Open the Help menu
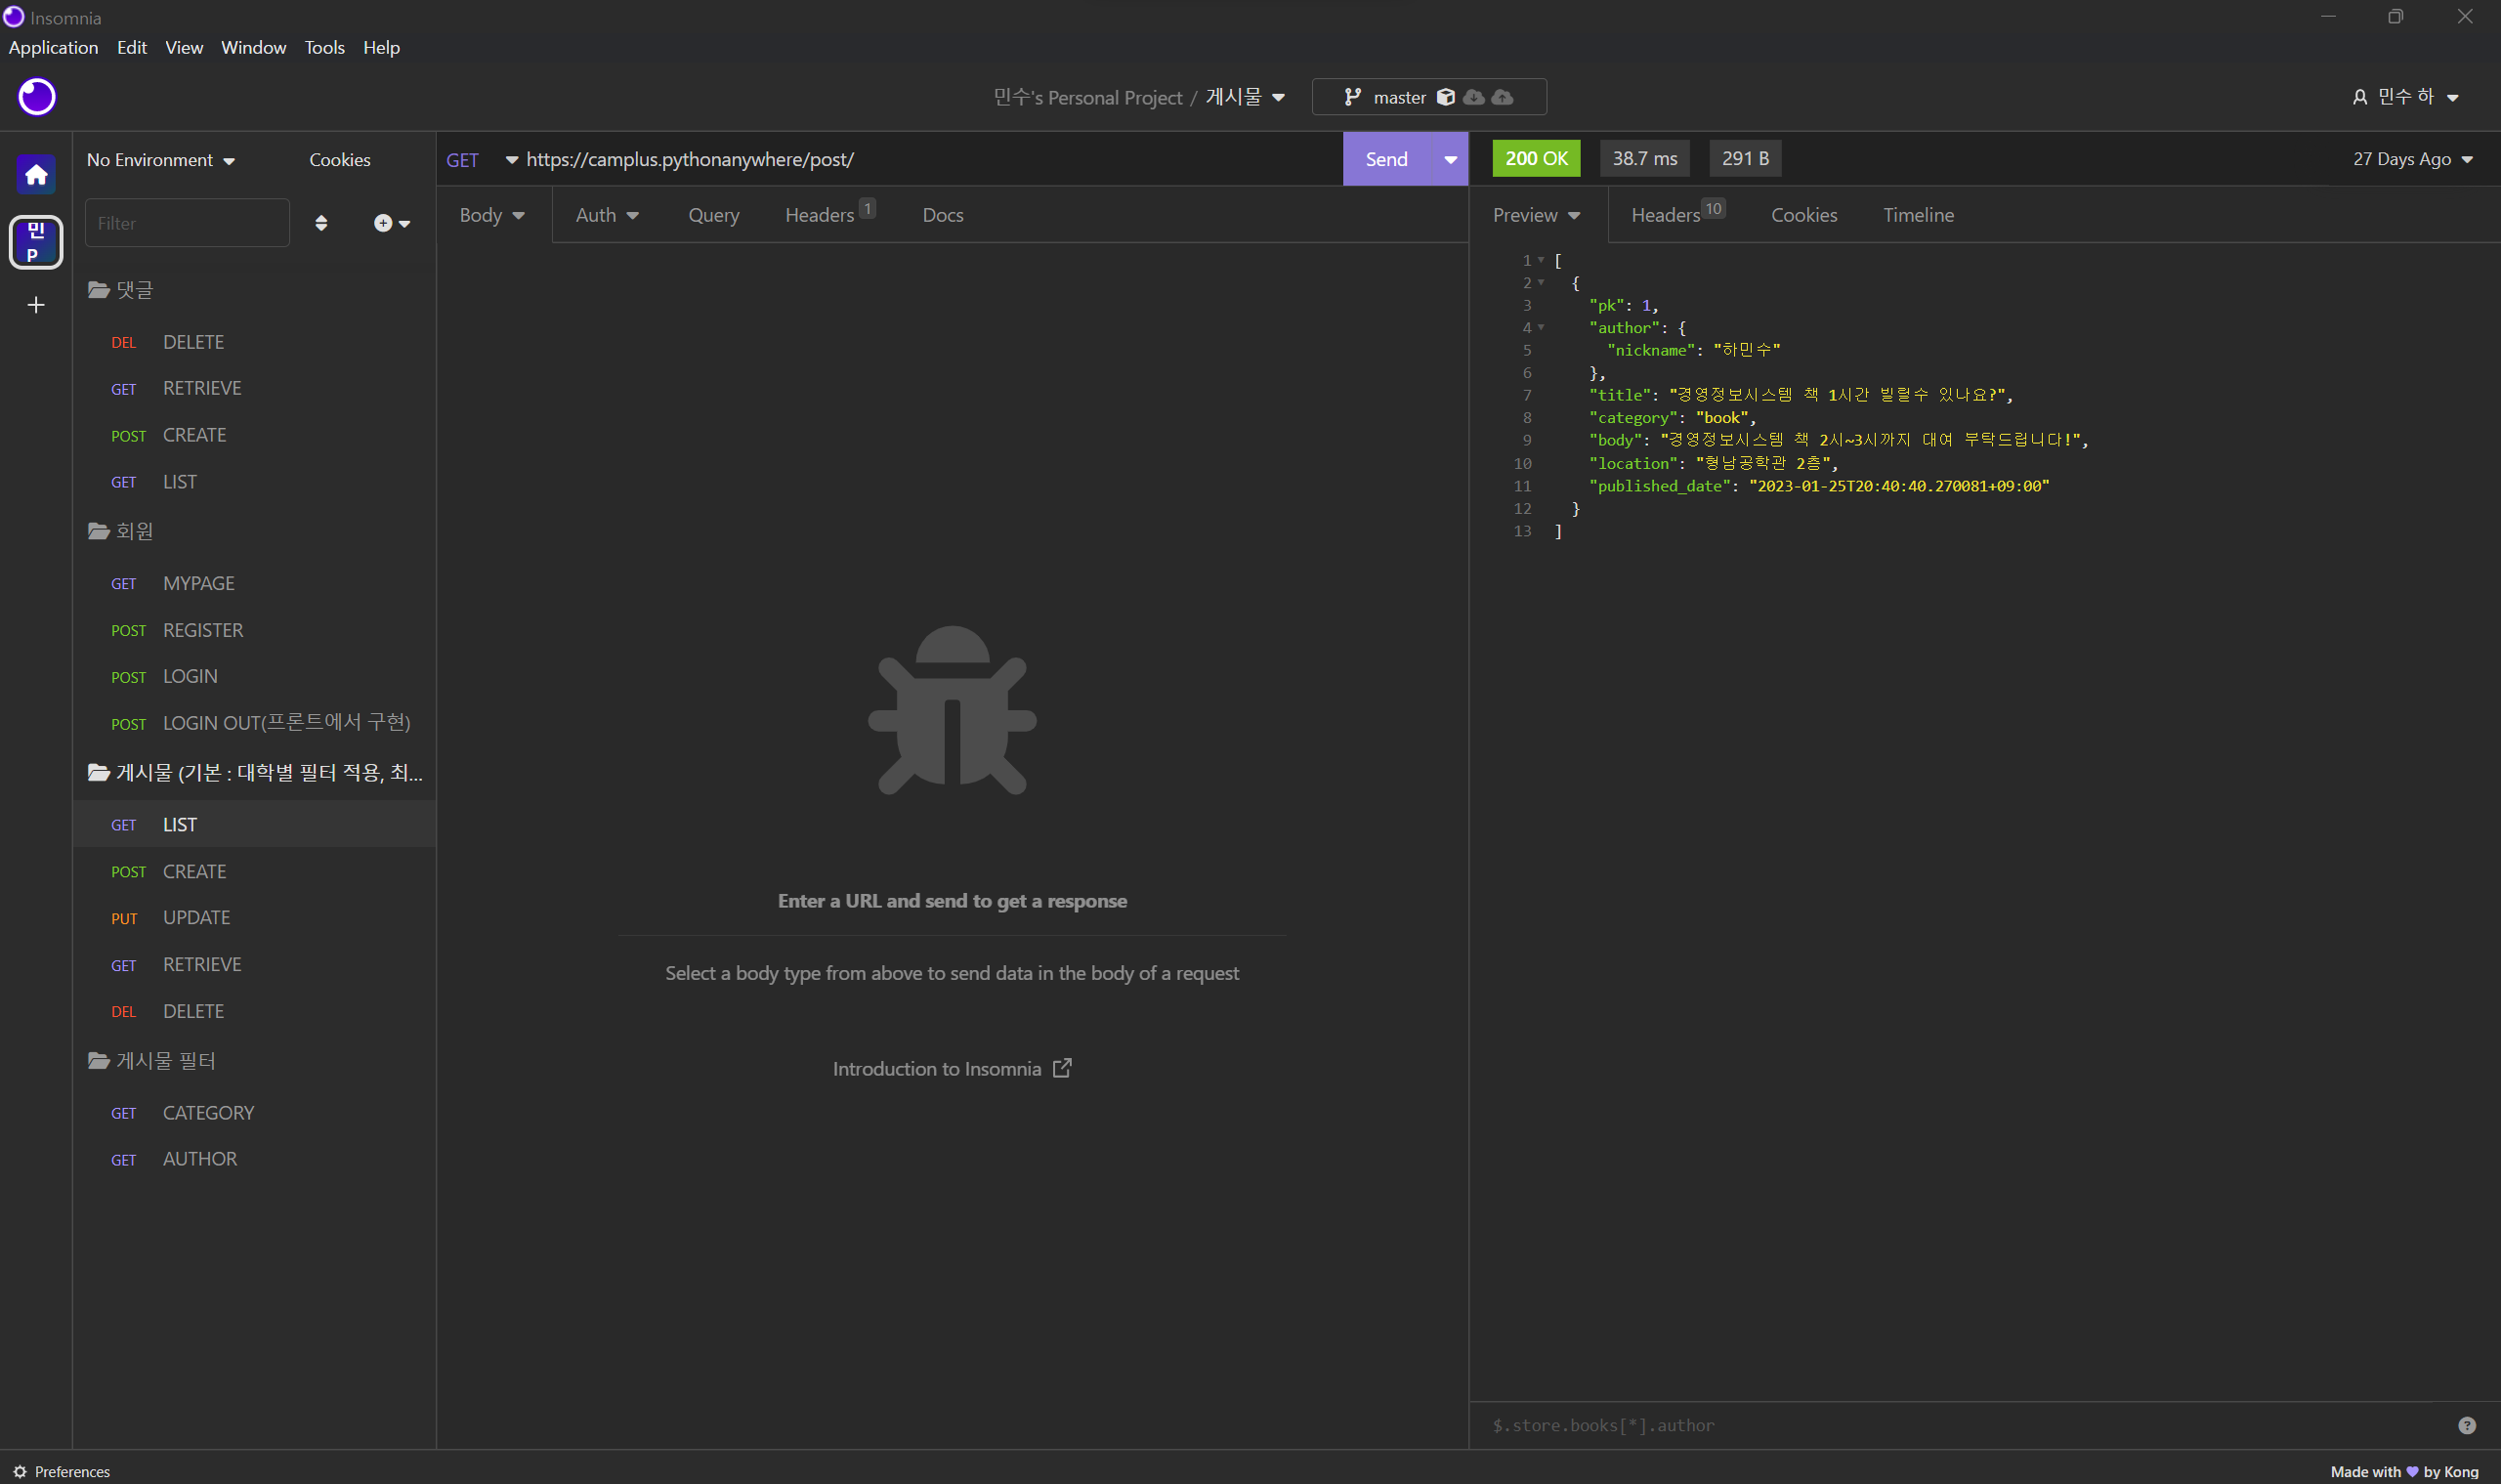The image size is (2501, 1484). (x=381, y=47)
